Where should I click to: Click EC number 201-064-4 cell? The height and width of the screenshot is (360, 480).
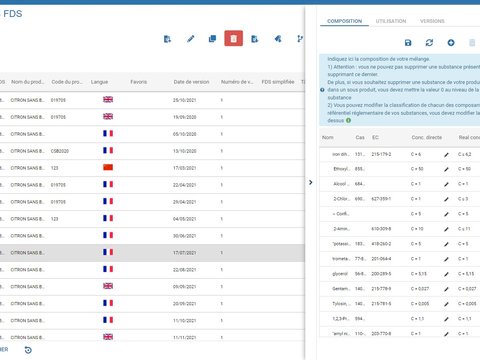pos(381,259)
